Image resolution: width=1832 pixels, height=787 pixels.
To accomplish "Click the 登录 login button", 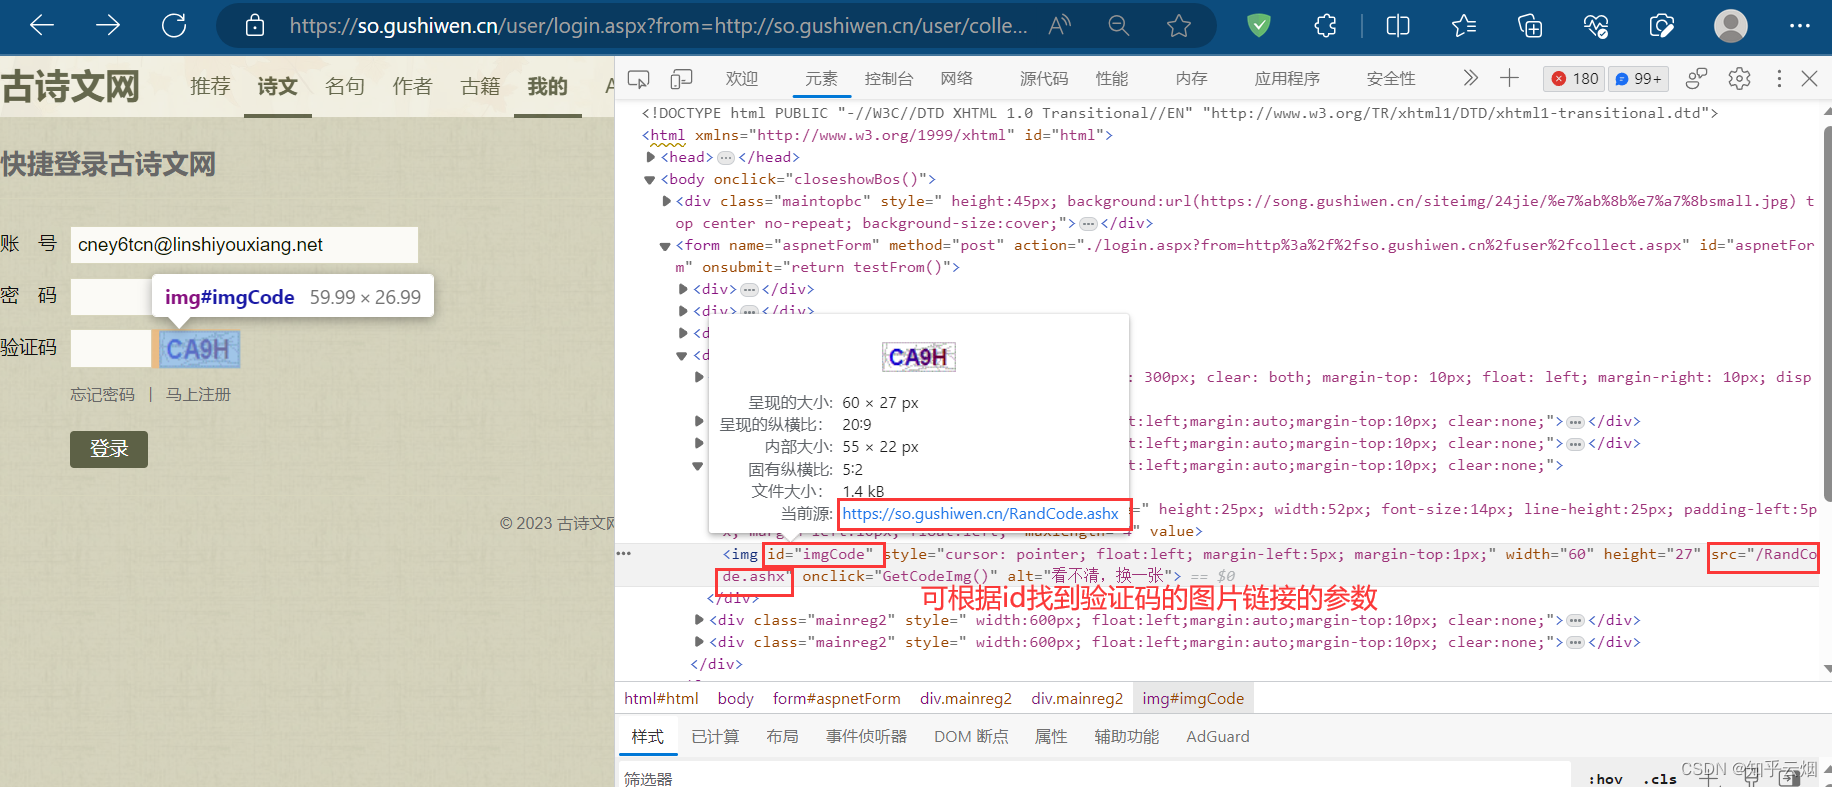I will click(x=109, y=449).
